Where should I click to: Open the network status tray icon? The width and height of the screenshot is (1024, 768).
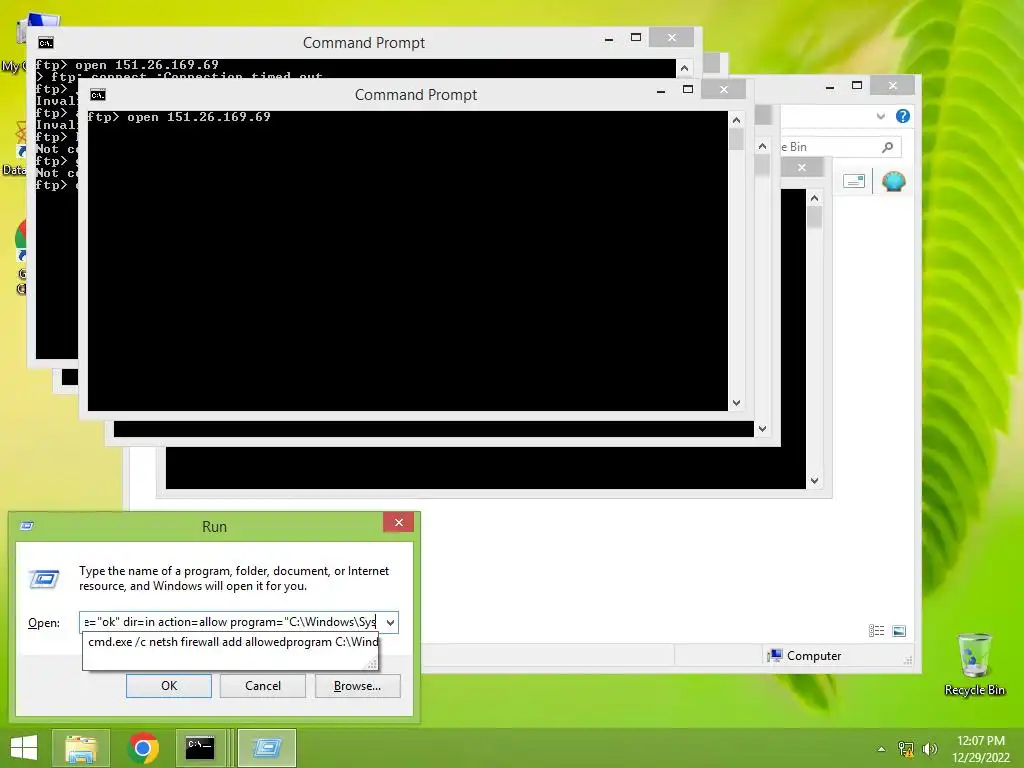(906, 749)
